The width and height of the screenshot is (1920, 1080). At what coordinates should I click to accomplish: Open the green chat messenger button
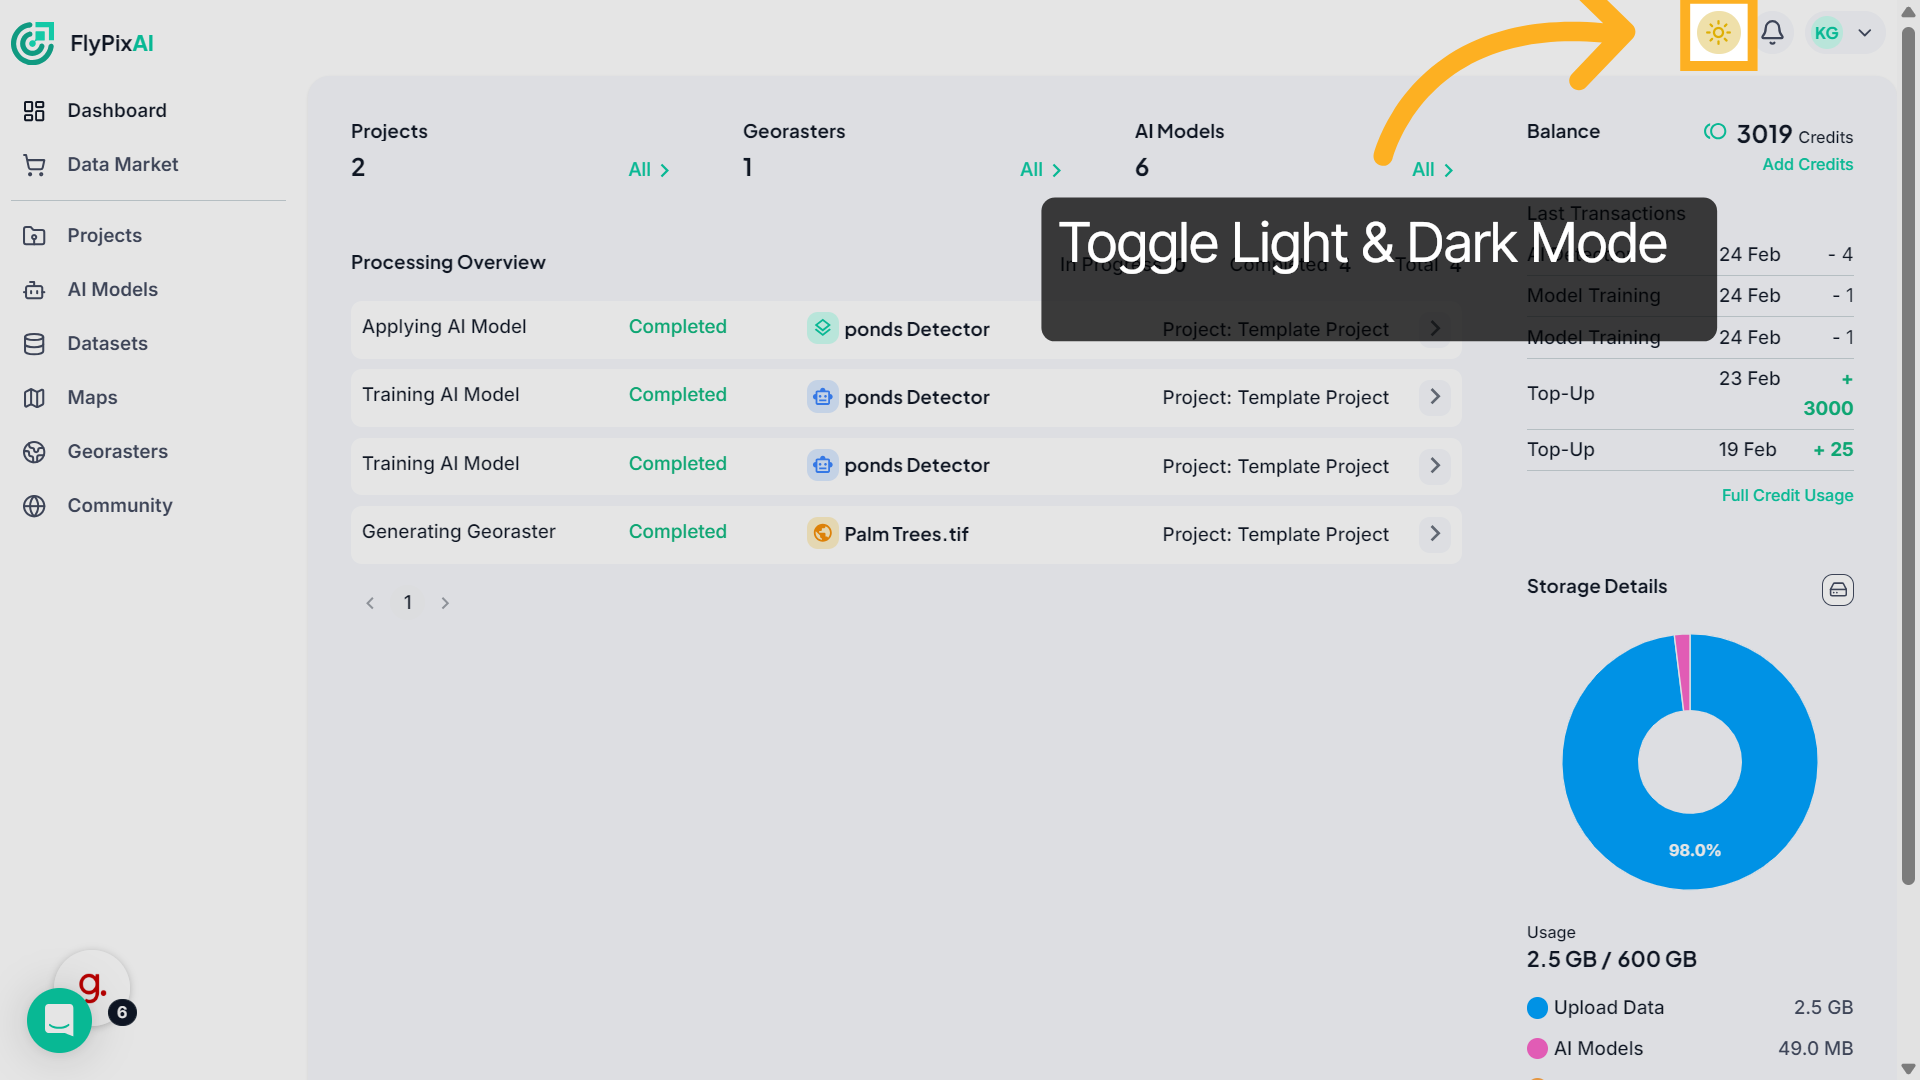(x=59, y=1020)
